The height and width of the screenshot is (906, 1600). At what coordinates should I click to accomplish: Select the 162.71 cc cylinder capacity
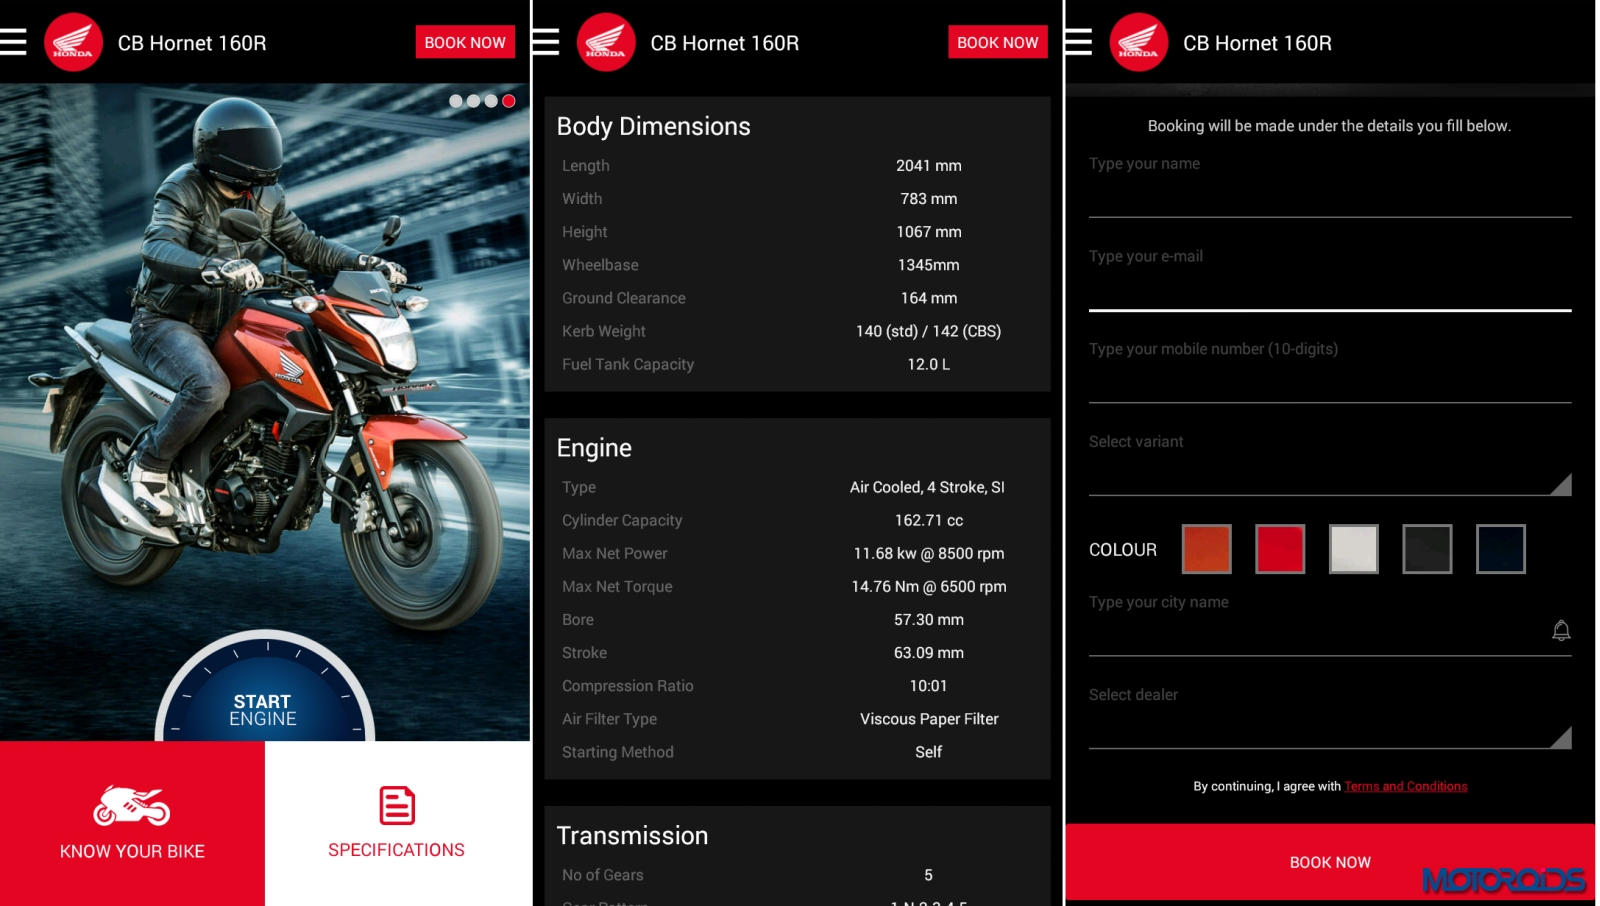[x=928, y=520]
